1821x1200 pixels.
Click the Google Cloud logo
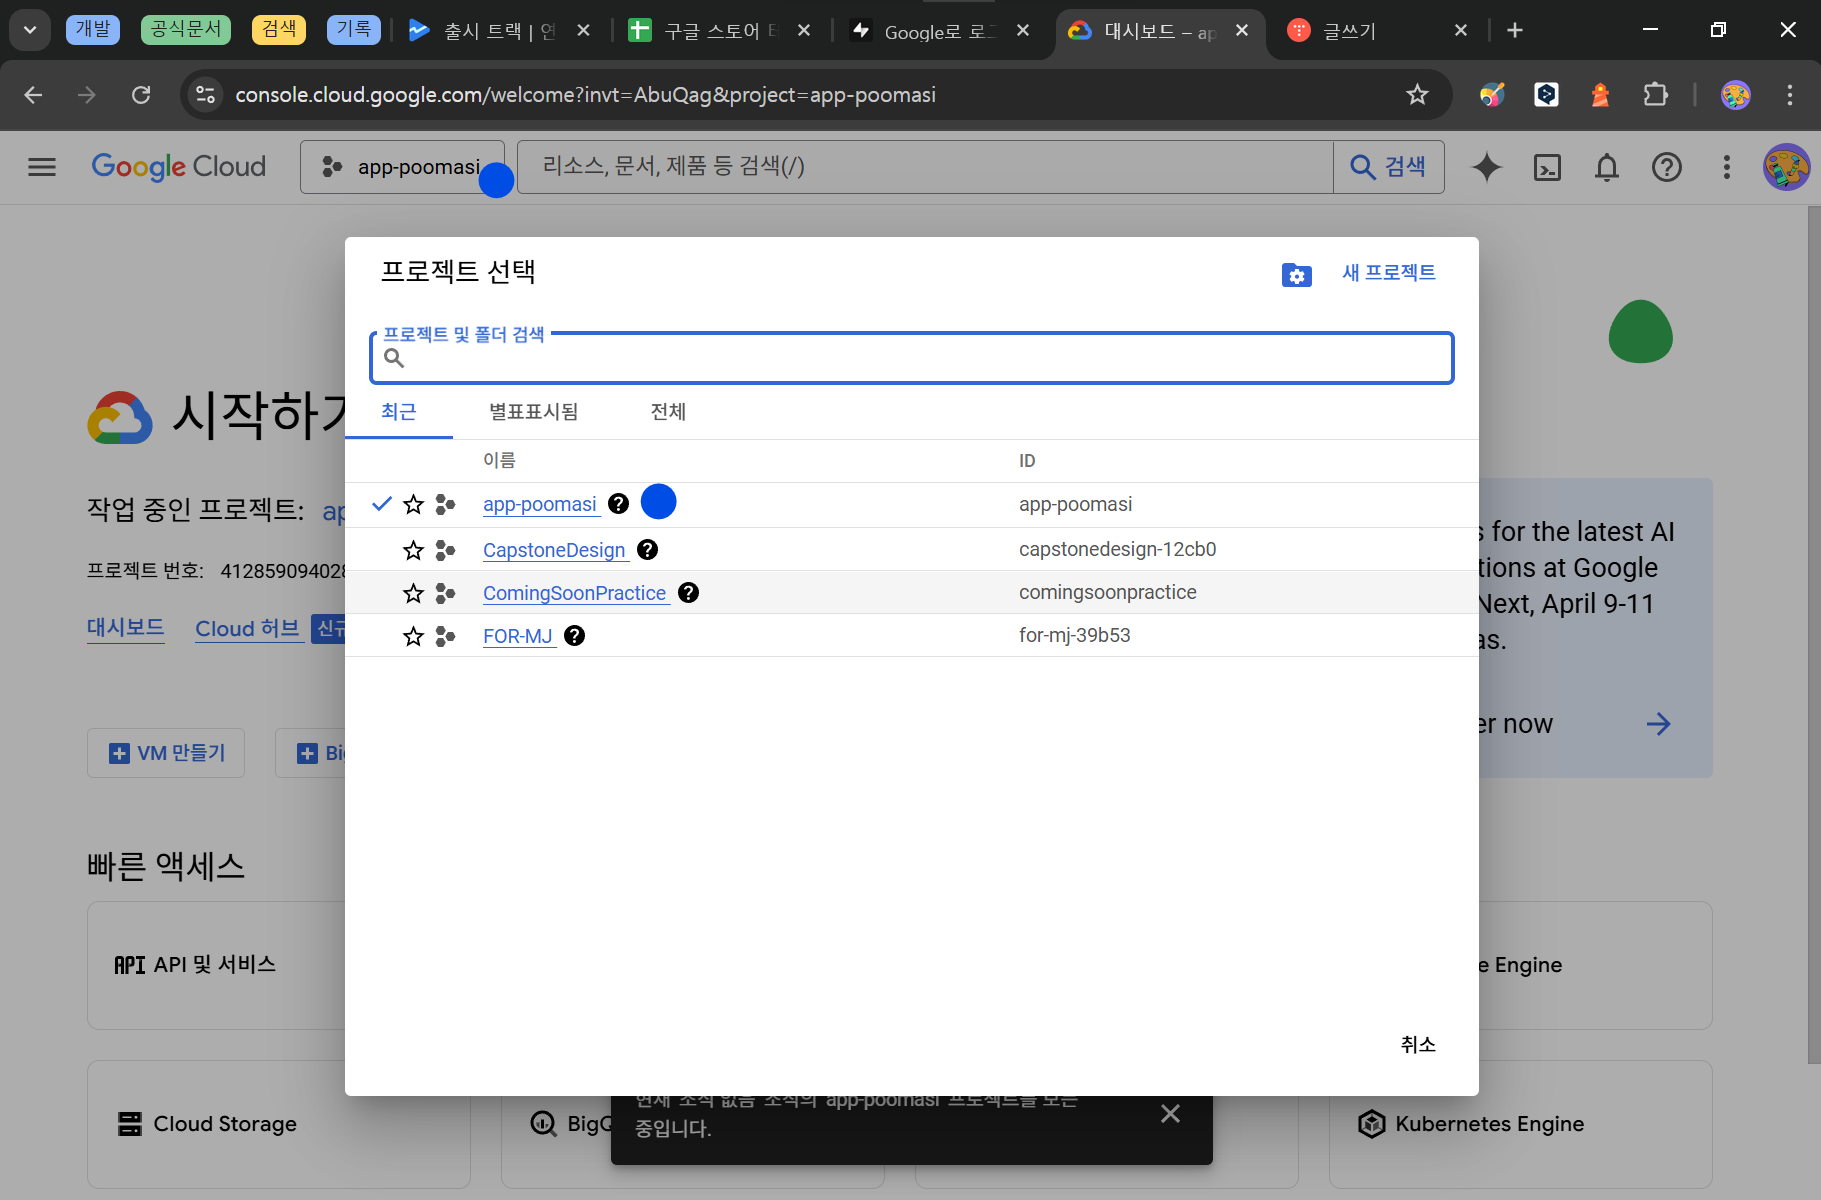(x=179, y=166)
